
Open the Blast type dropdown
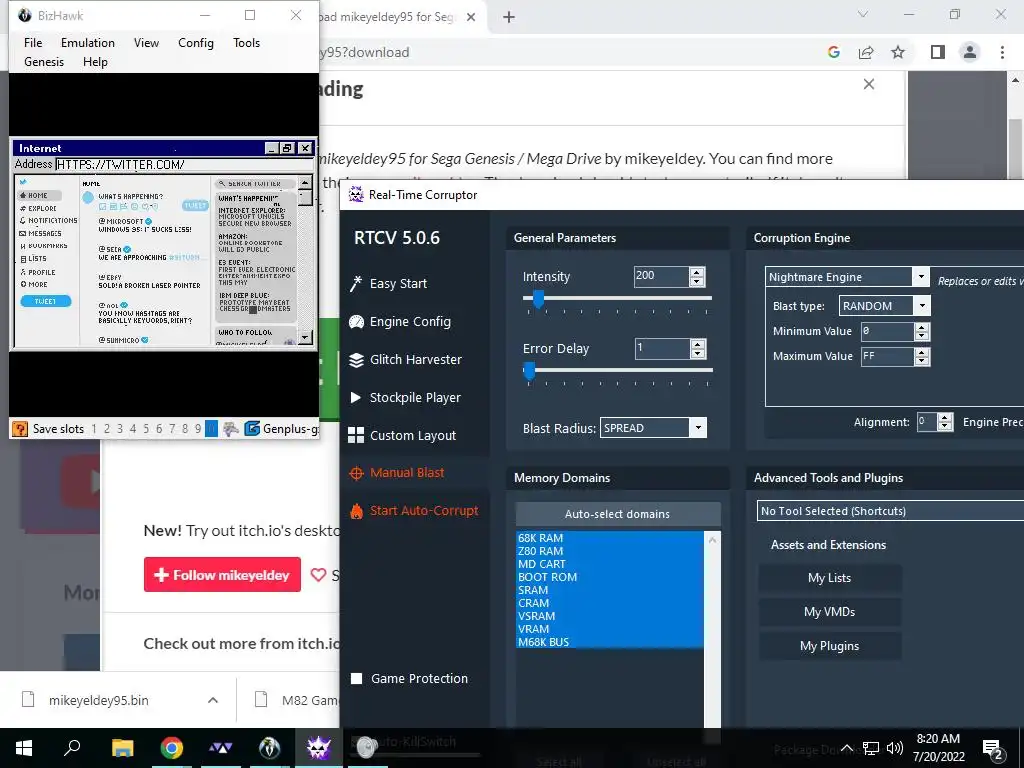point(921,306)
